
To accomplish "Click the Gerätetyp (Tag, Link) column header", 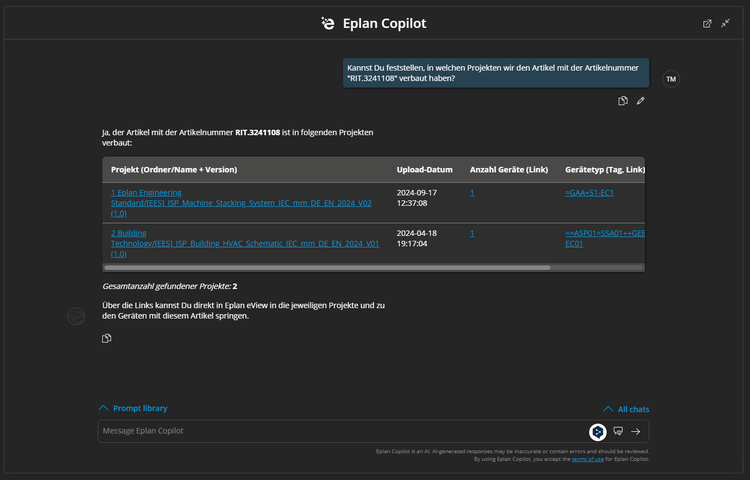I will [x=605, y=170].
